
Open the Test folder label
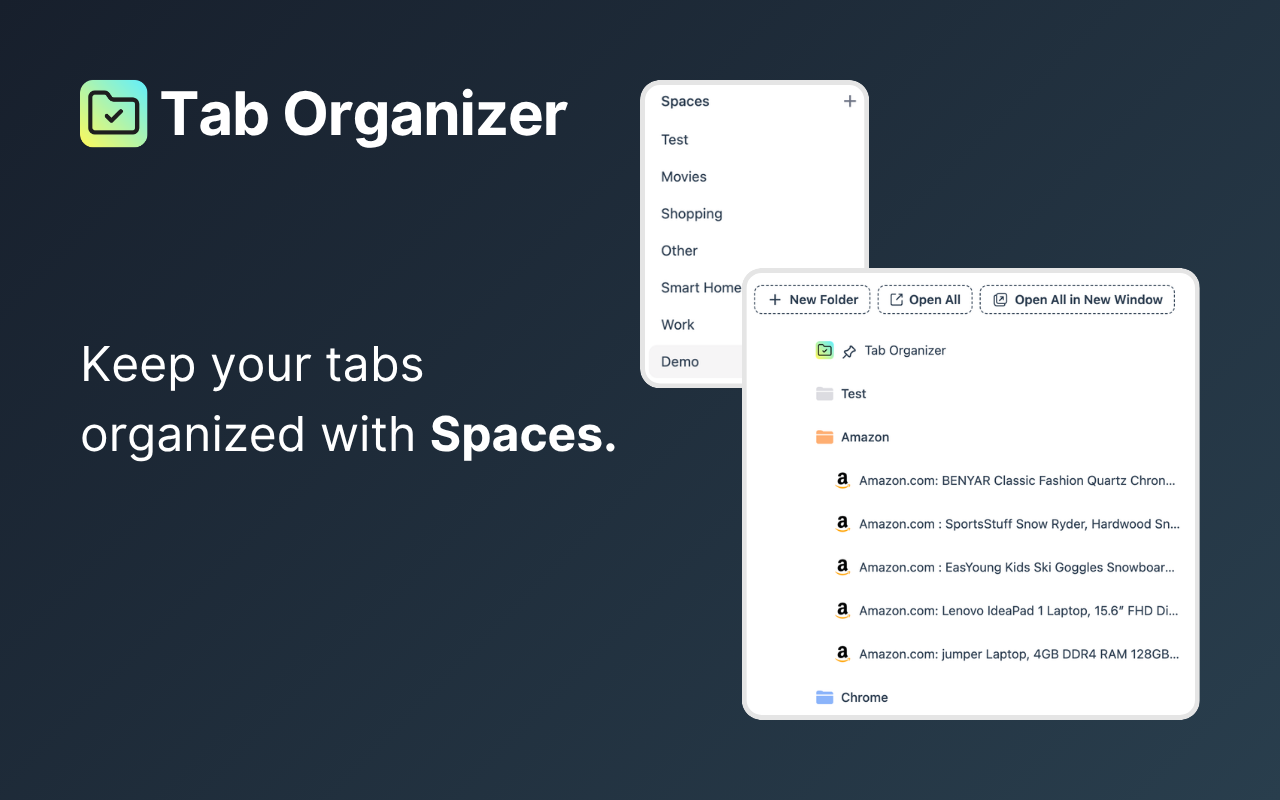(x=854, y=394)
